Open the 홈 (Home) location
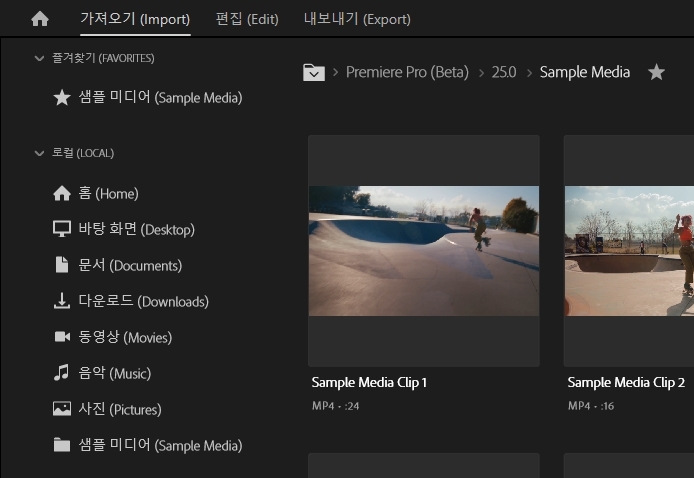 (108, 193)
